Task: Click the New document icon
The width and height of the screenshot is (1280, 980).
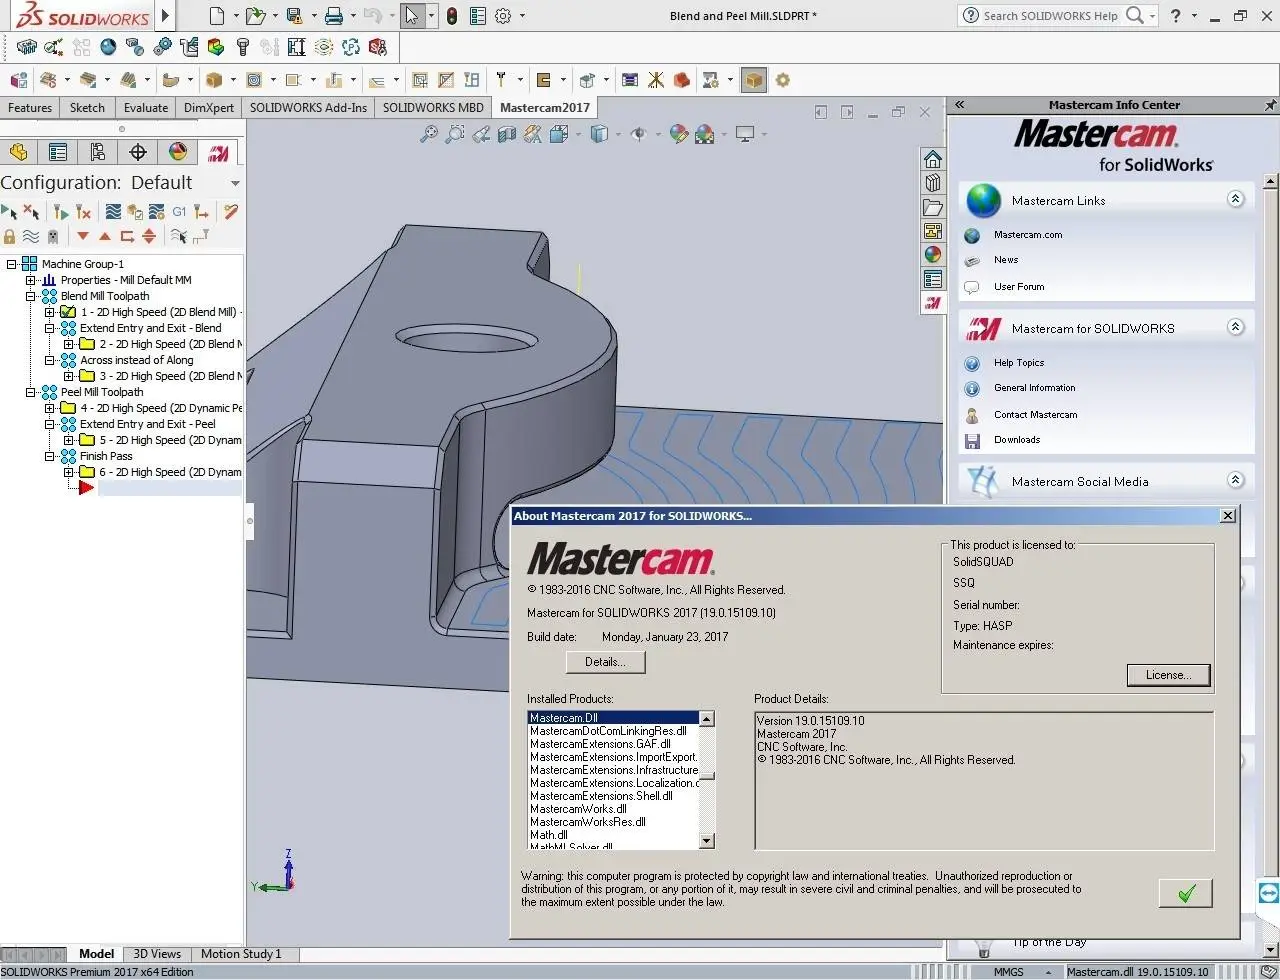Action: click(x=217, y=16)
